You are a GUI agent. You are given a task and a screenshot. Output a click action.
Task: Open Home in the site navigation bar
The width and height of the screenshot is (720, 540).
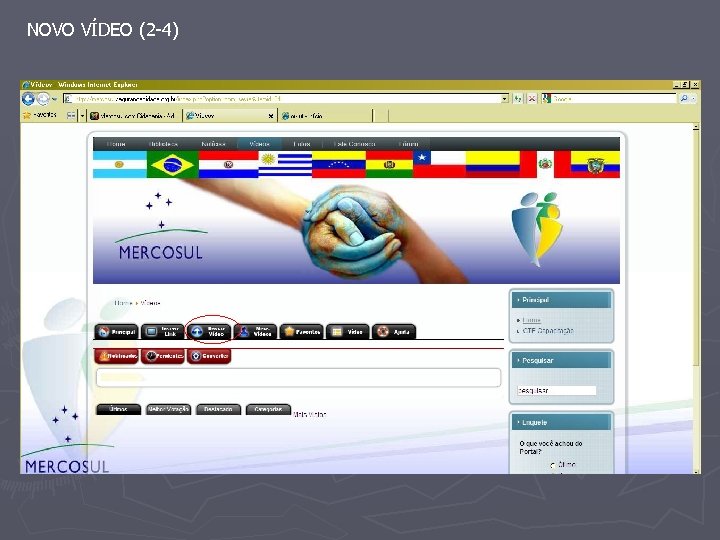tap(116, 144)
